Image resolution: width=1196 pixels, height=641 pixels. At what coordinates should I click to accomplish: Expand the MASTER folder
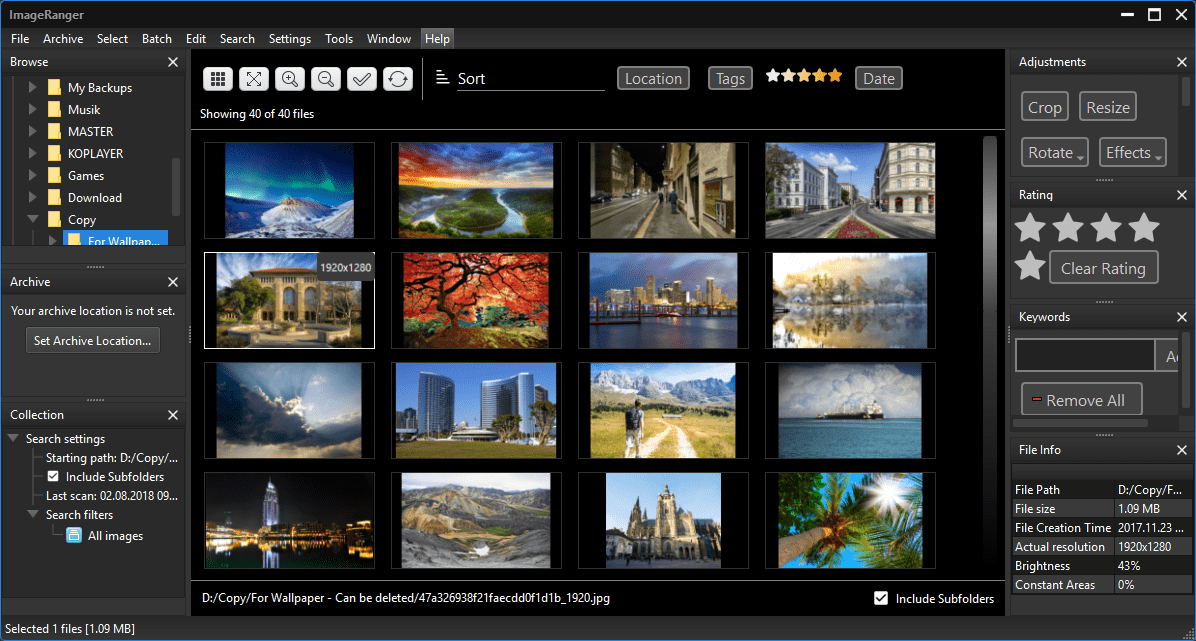click(33, 131)
